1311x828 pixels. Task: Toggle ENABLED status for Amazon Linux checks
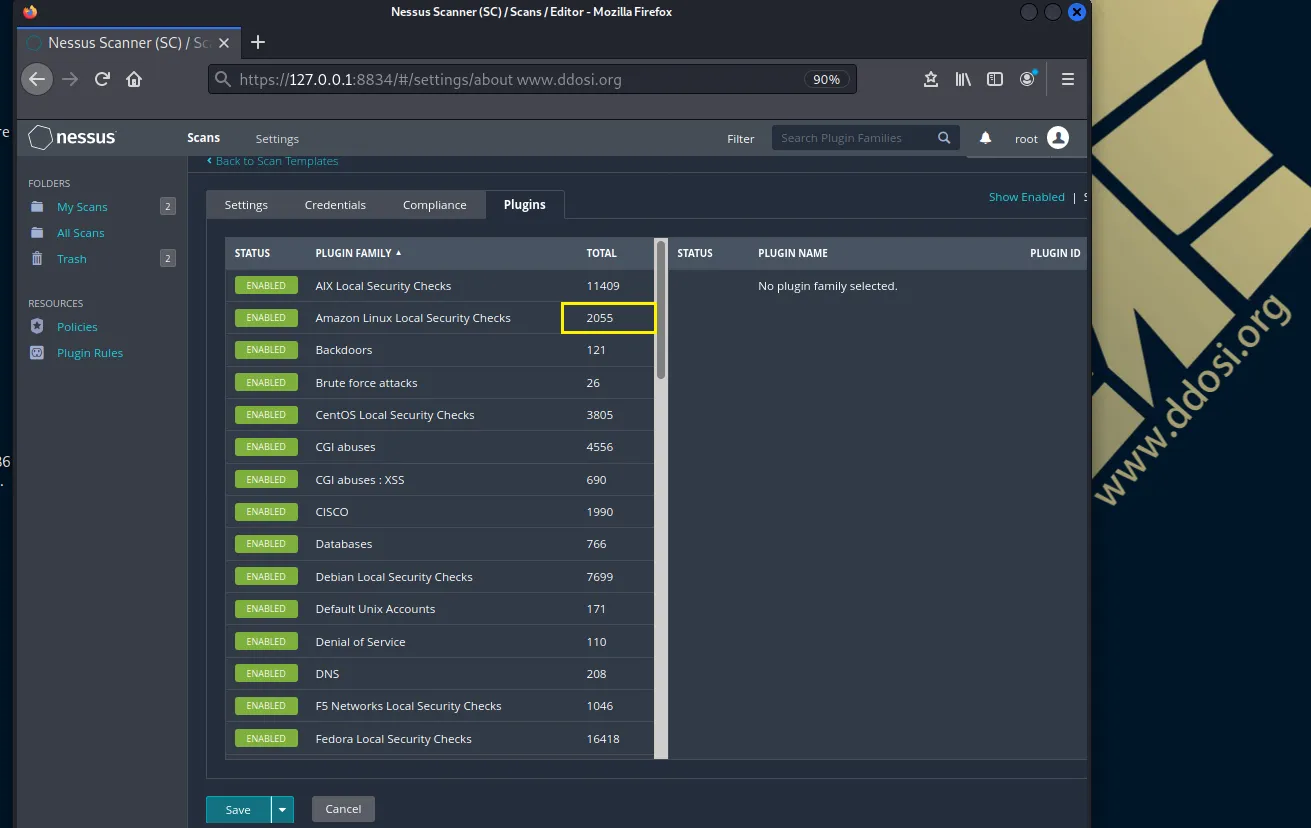tap(266, 318)
